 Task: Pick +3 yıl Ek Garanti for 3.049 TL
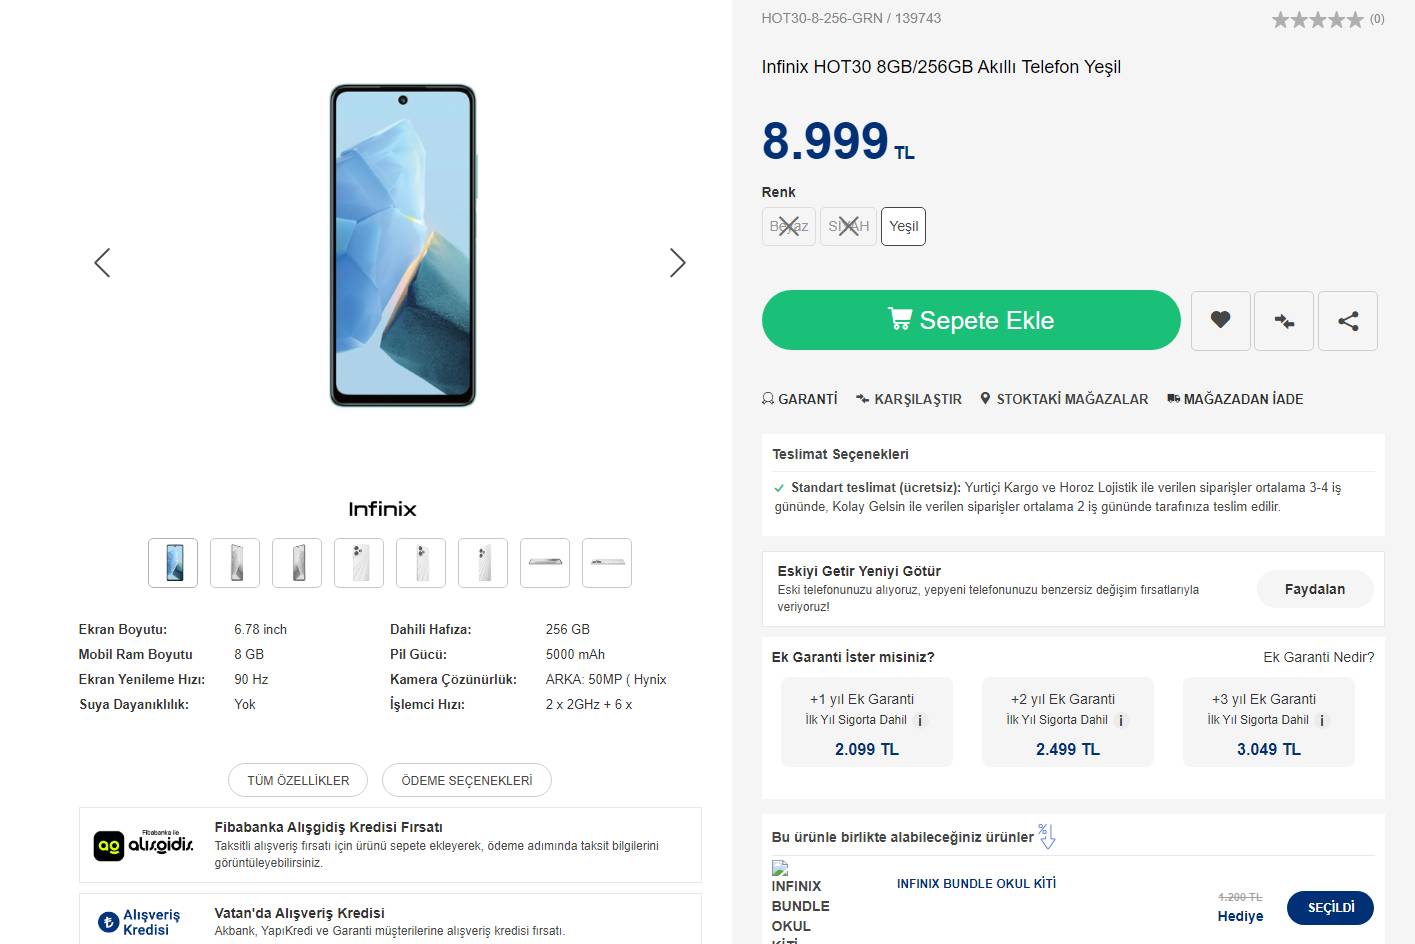coord(1268,724)
